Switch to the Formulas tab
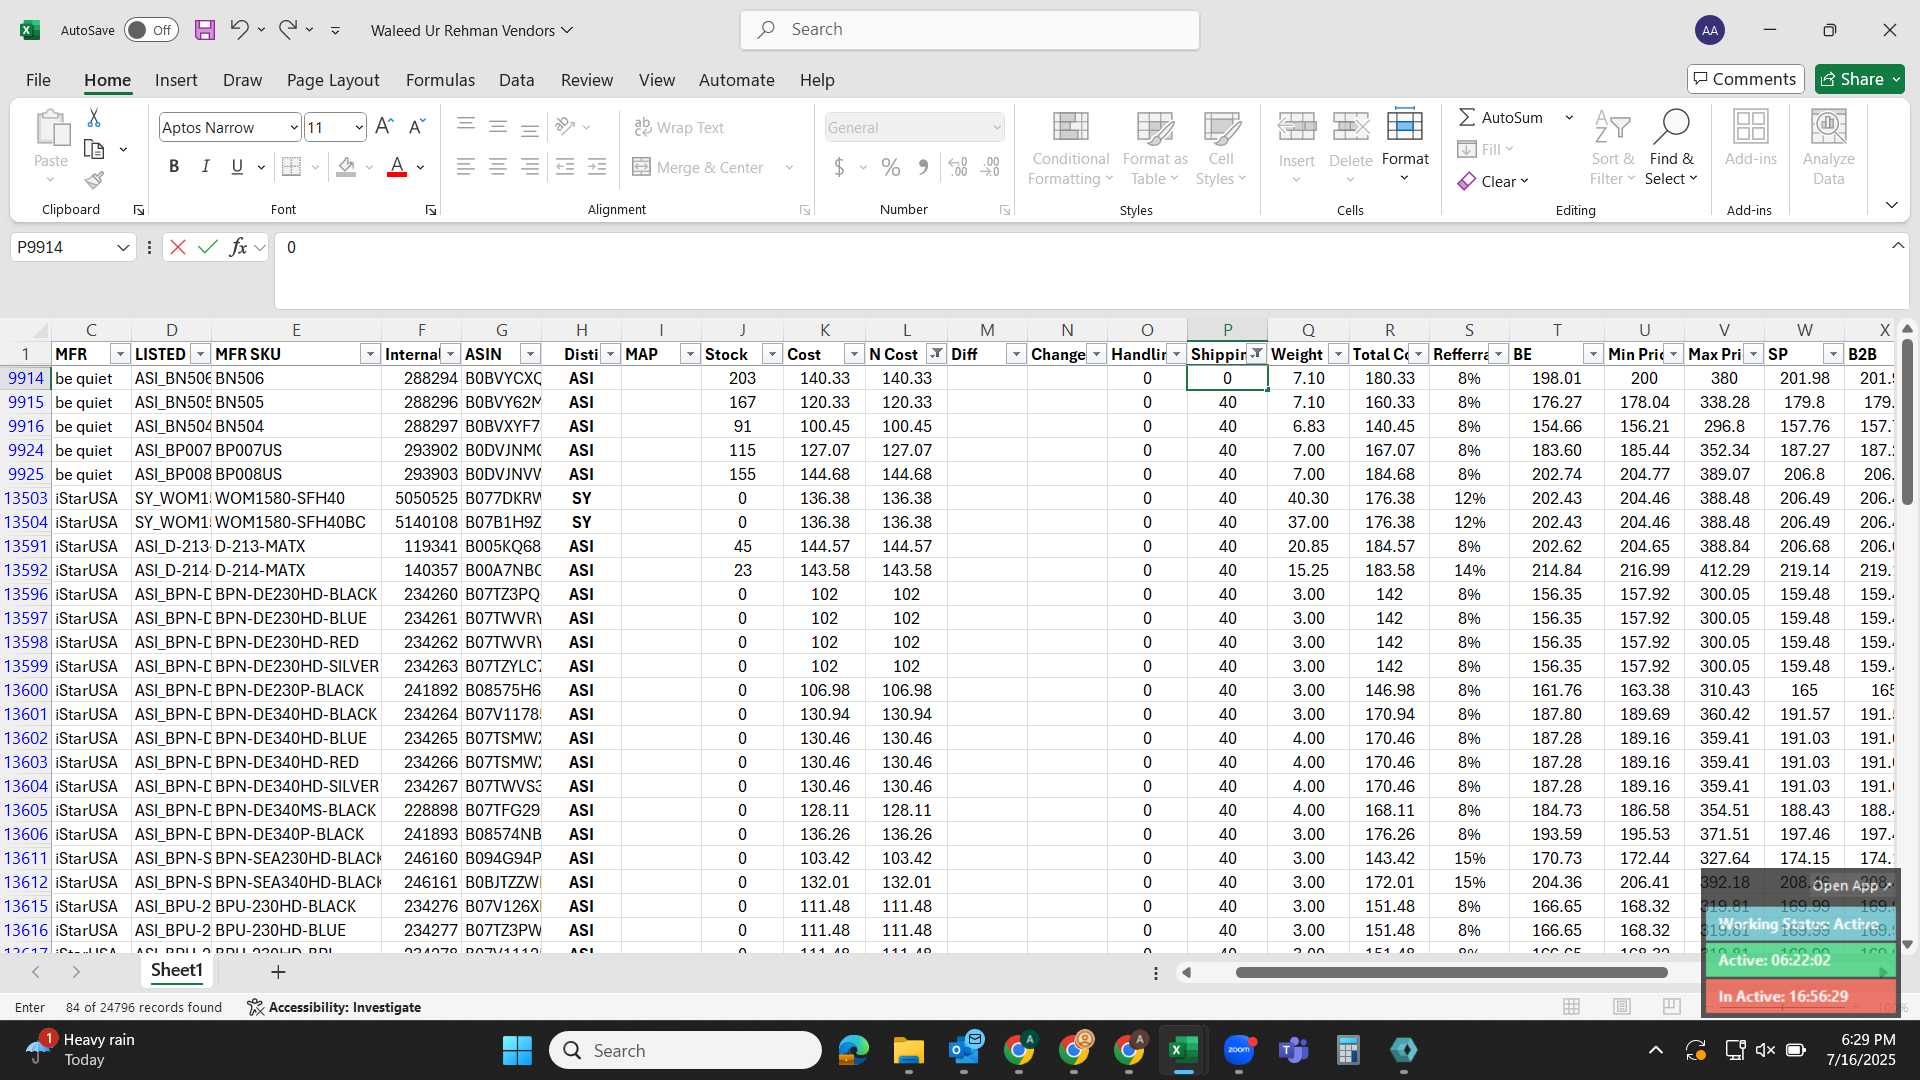 click(x=440, y=80)
